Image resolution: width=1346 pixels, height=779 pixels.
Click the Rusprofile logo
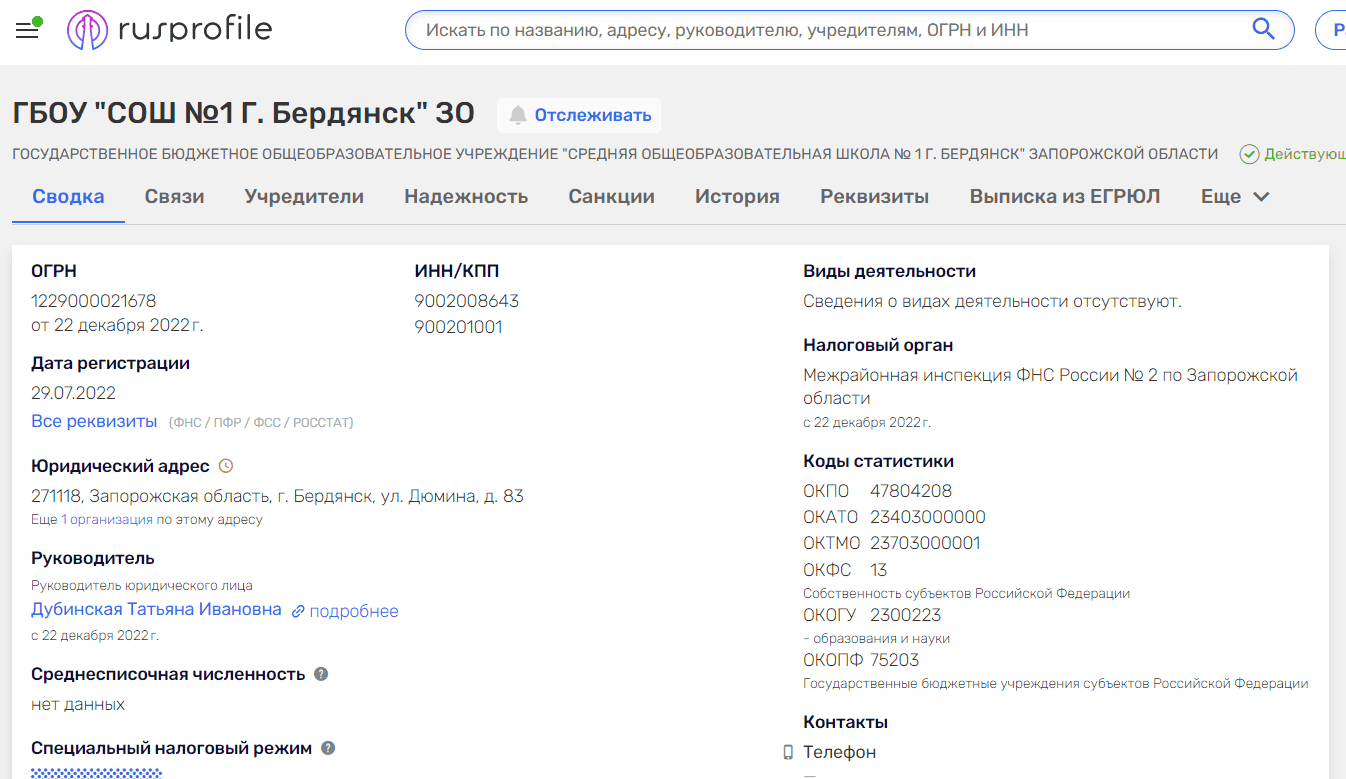pyautogui.click(x=169, y=30)
